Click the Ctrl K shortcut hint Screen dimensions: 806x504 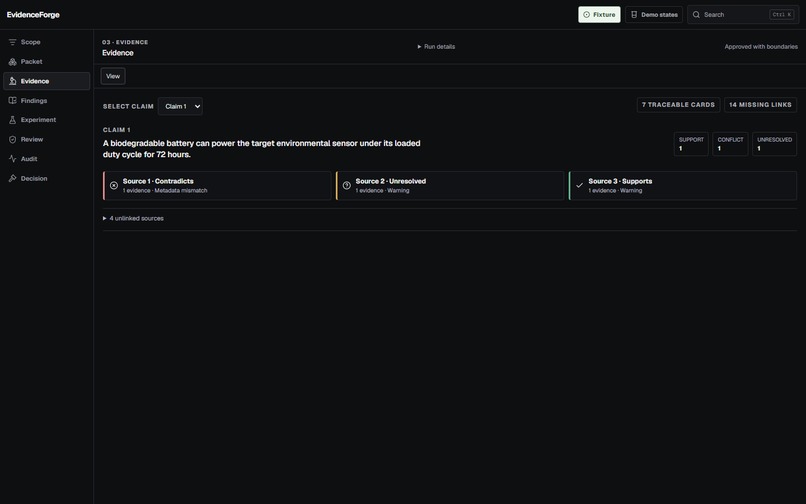[782, 15]
